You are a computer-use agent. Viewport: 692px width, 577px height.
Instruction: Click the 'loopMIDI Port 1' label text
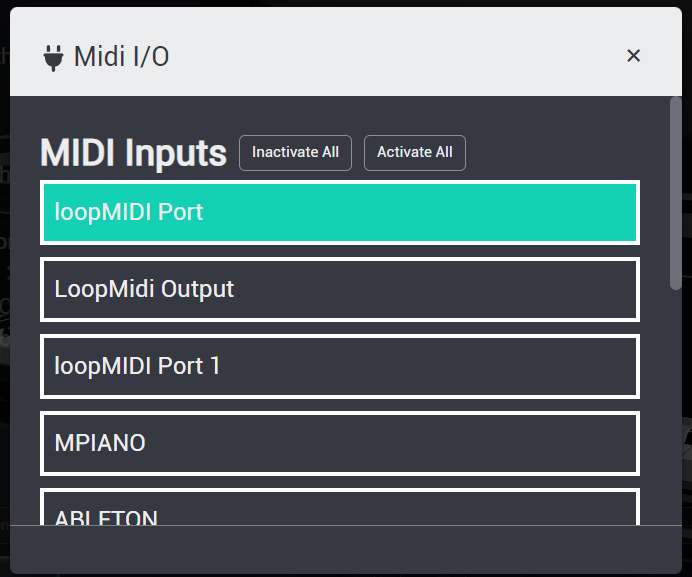click(x=137, y=366)
